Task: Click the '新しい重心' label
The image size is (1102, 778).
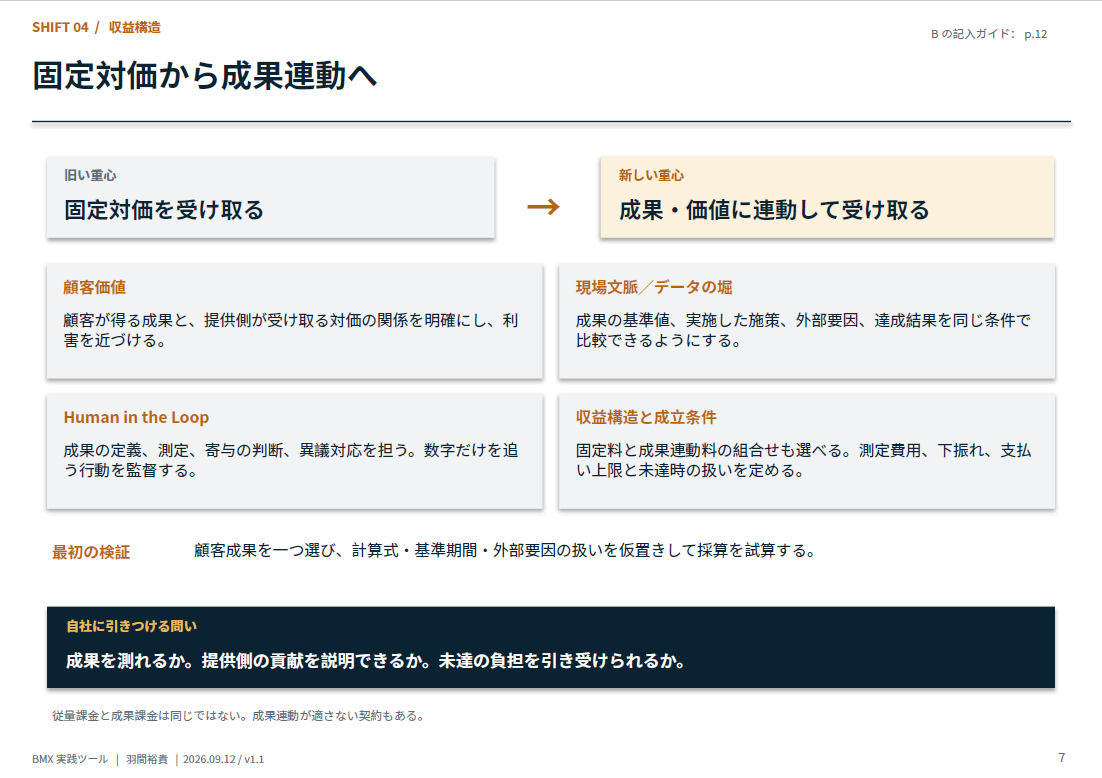Action: pos(651,176)
